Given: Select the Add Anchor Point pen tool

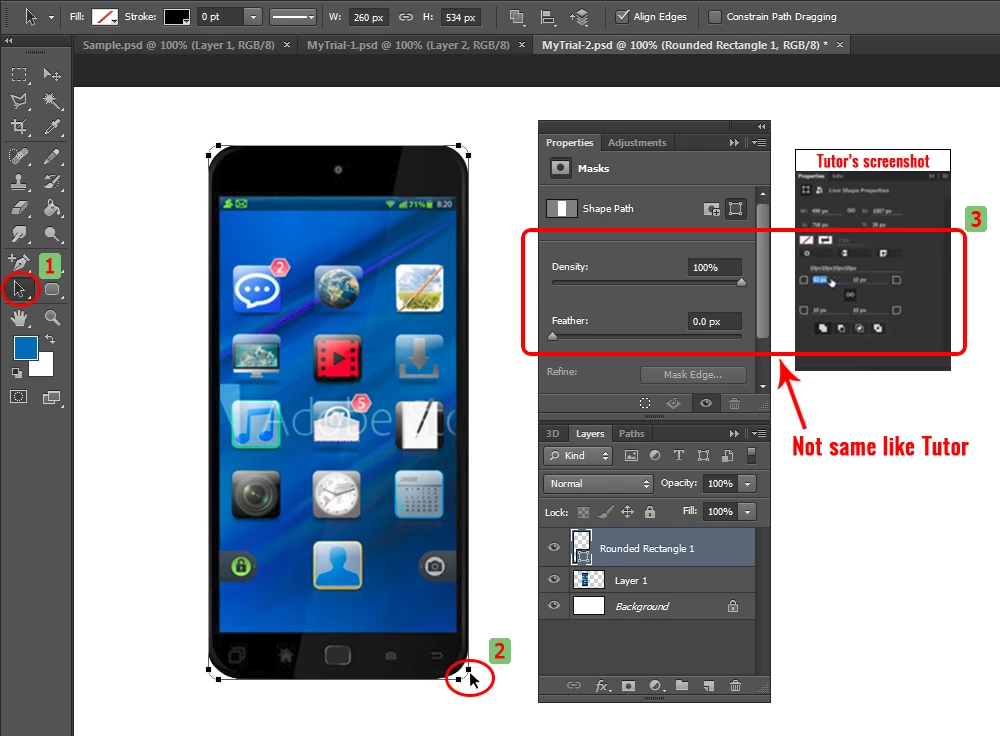Looking at the screenshot, I should pyautogui.click(x=19, y=262).
